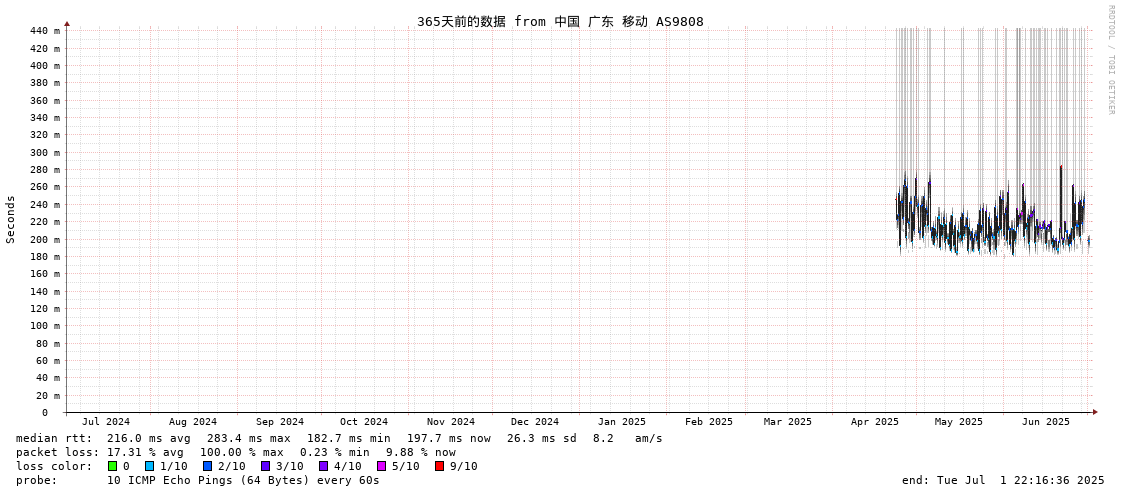The image size is (1121, 494).
Task: Select the 'Mar 2025' x-axis label
Action: pos(787,422)
